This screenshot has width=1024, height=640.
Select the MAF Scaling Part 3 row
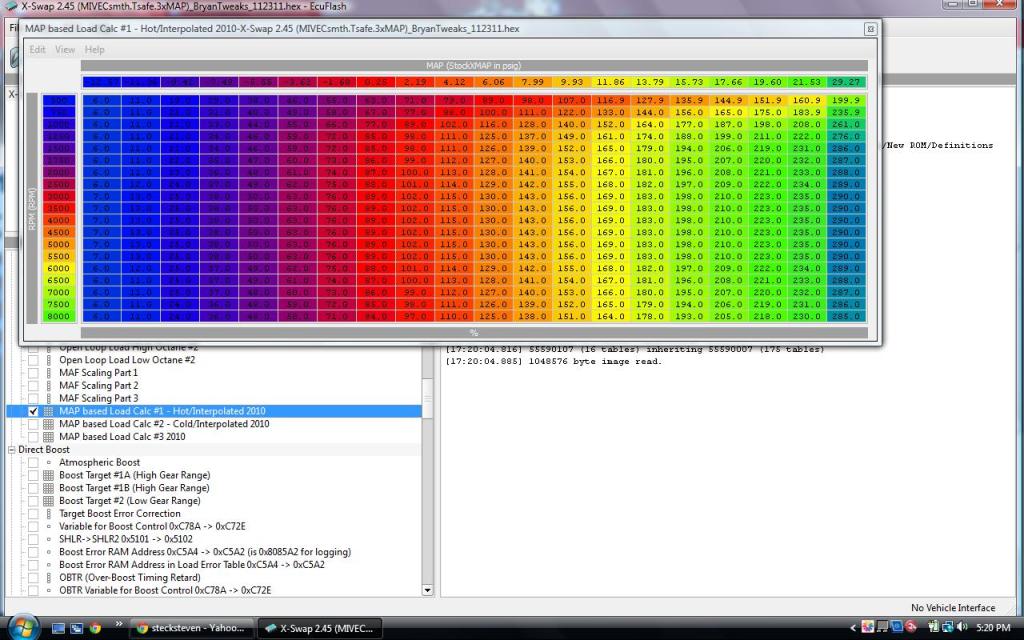click(99, 398)
